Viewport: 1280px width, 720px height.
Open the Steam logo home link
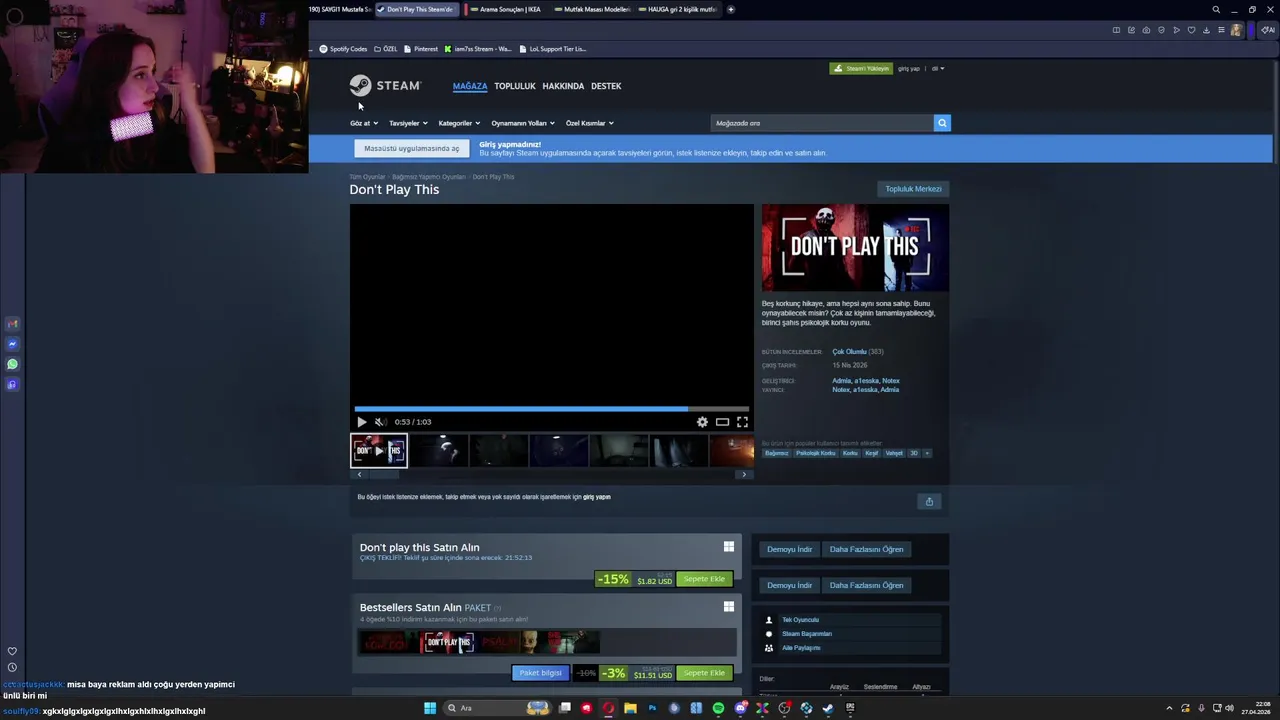tap(385, 85)
